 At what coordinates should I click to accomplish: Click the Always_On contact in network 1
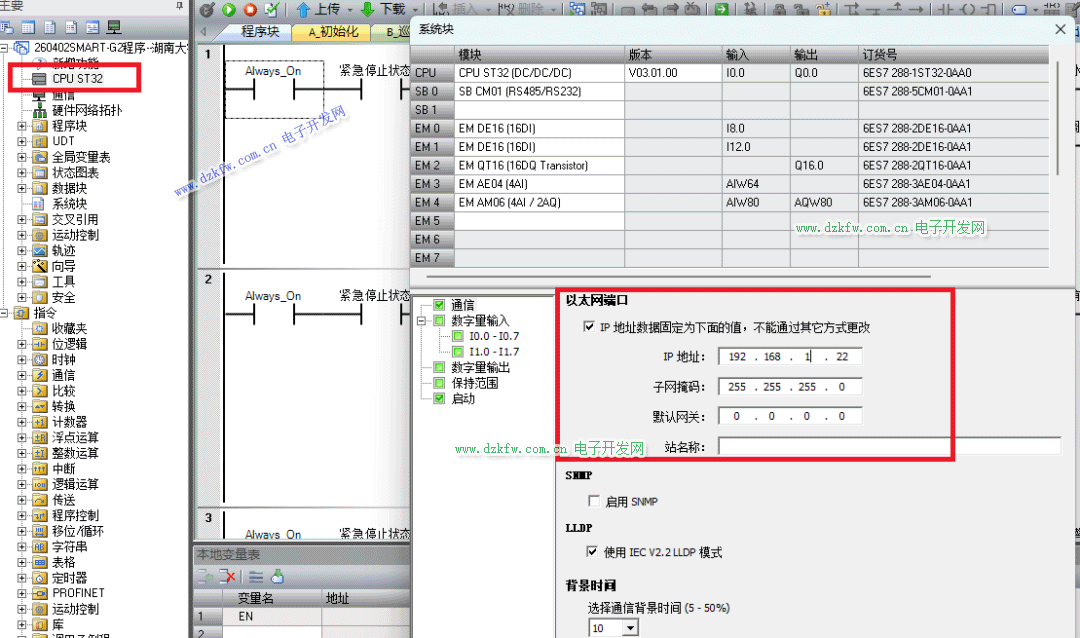(x=273, y=89)
